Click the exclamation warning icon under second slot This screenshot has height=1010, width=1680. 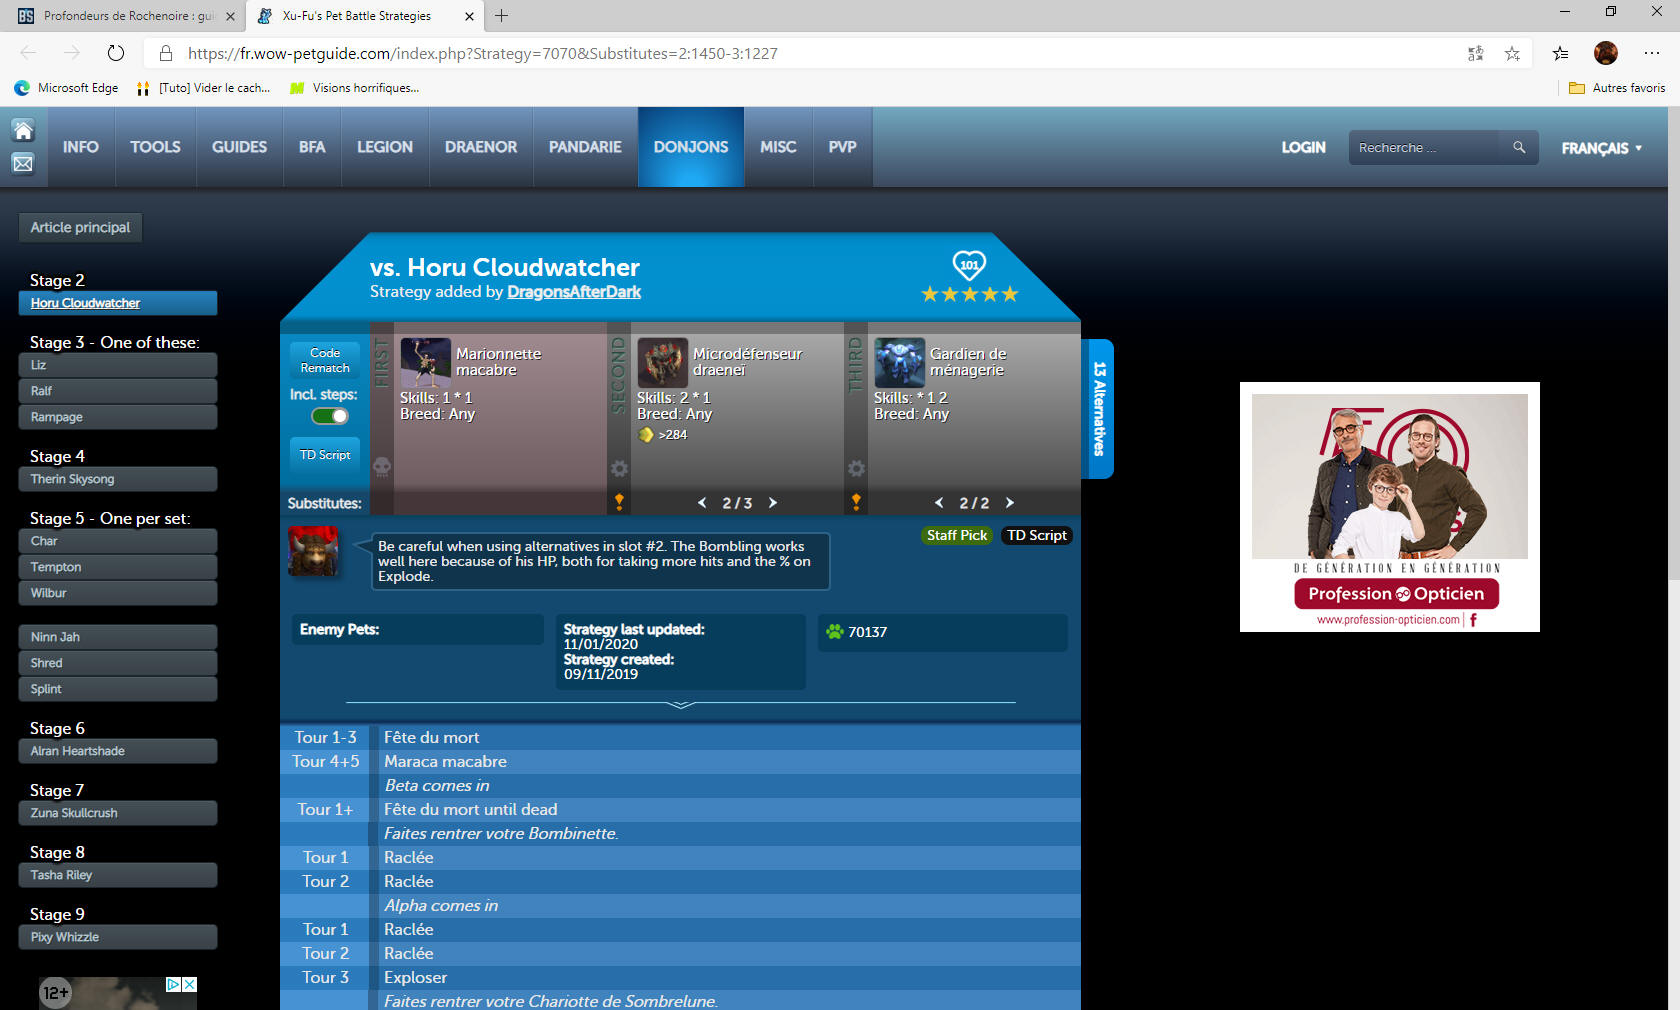[619, 501]
